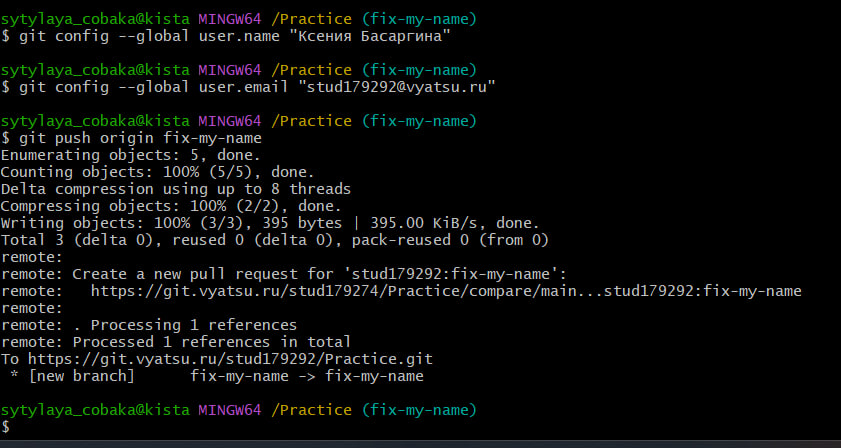
Task: Click the "Create a new pull request" message
Action: 310,274
